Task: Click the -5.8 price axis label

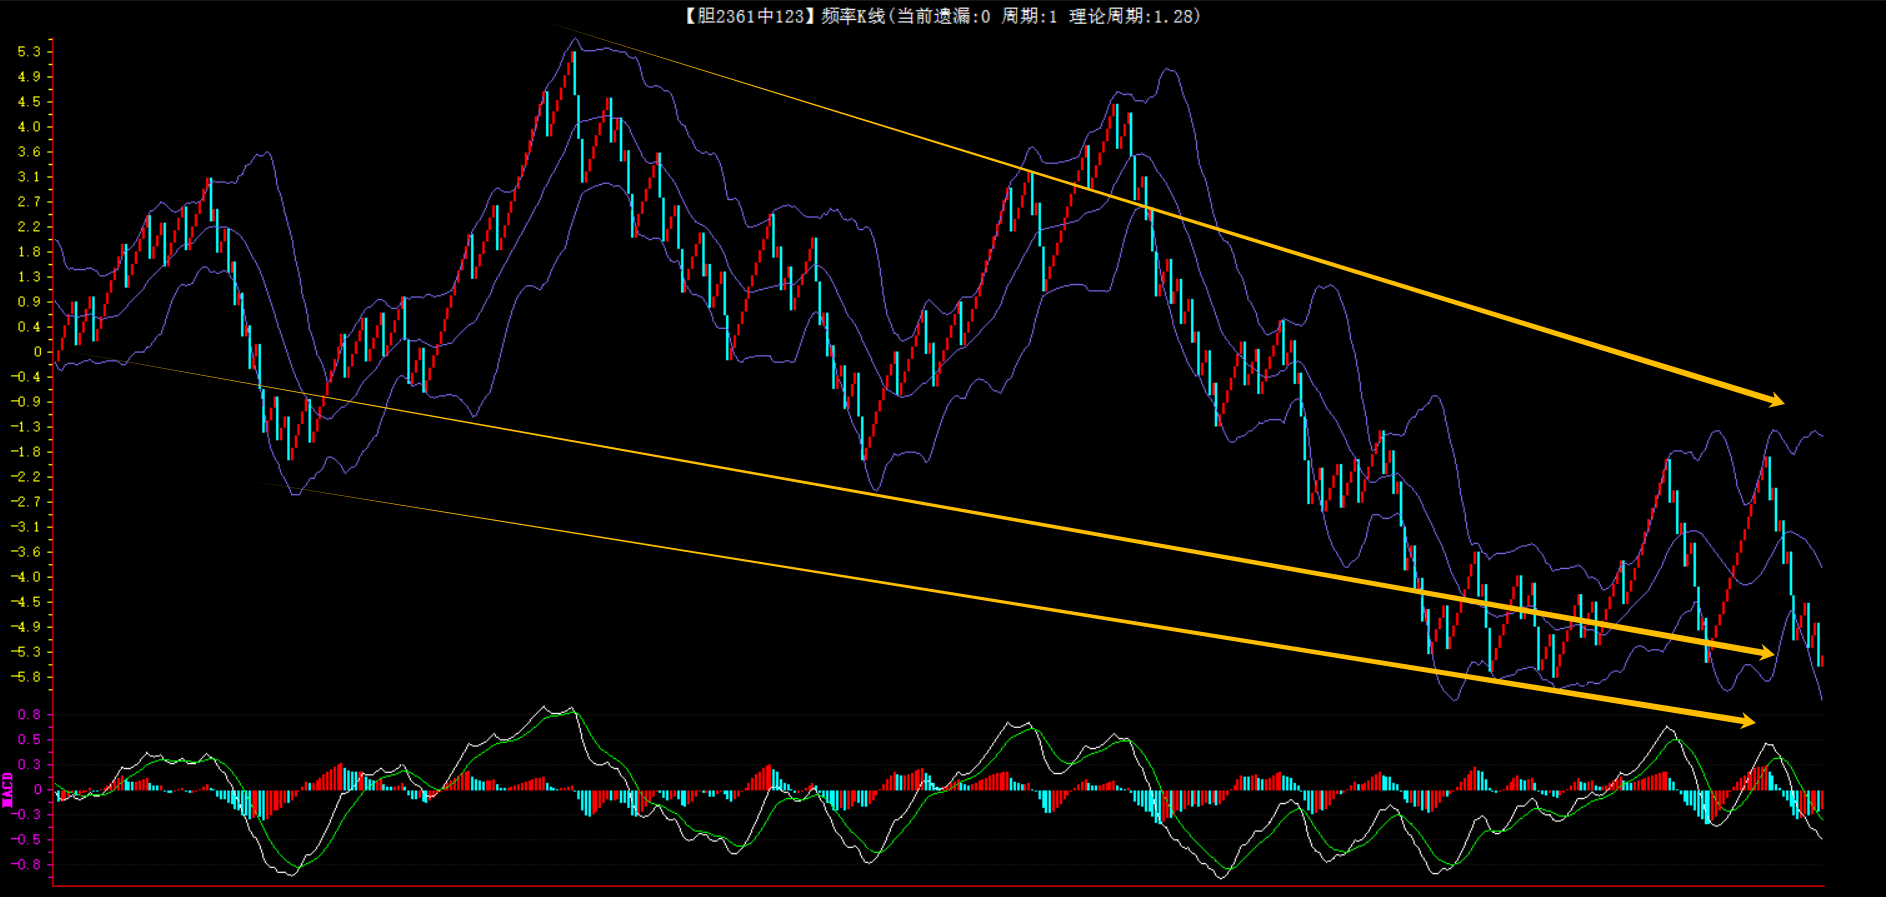Action: pyautogui.click(x=26, y=677)
